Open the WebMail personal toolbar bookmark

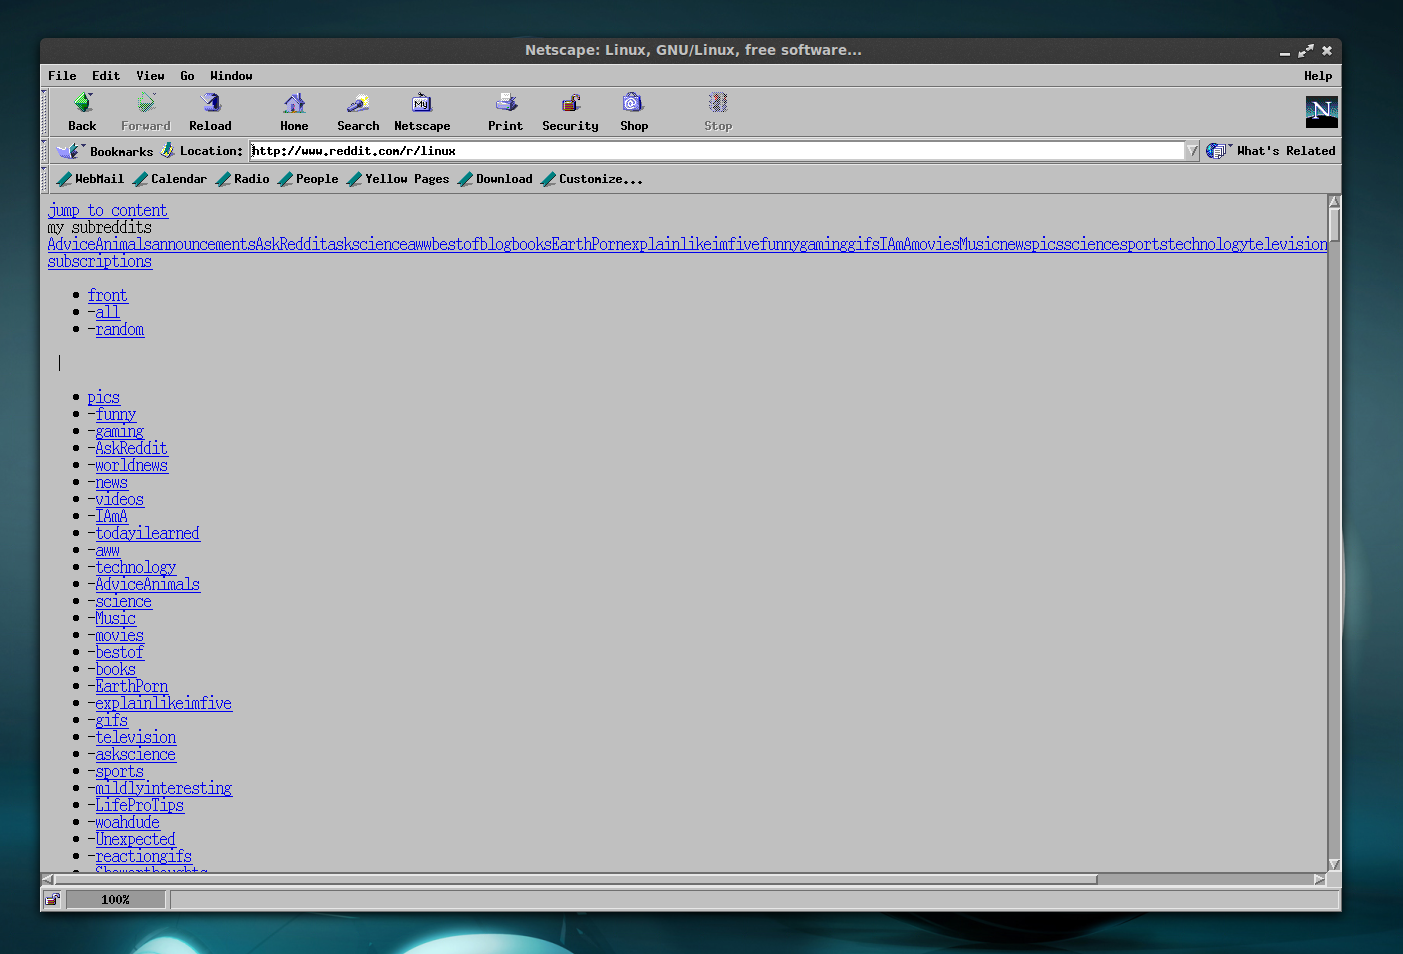91,179
